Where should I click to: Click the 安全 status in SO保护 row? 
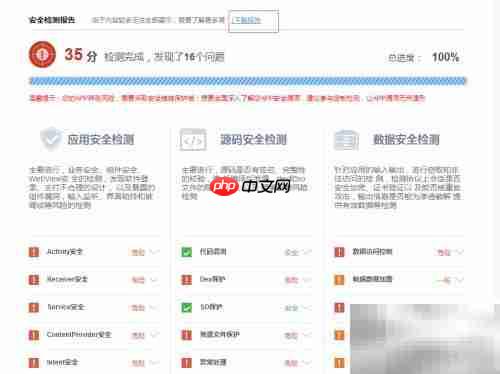coord(291,308)
